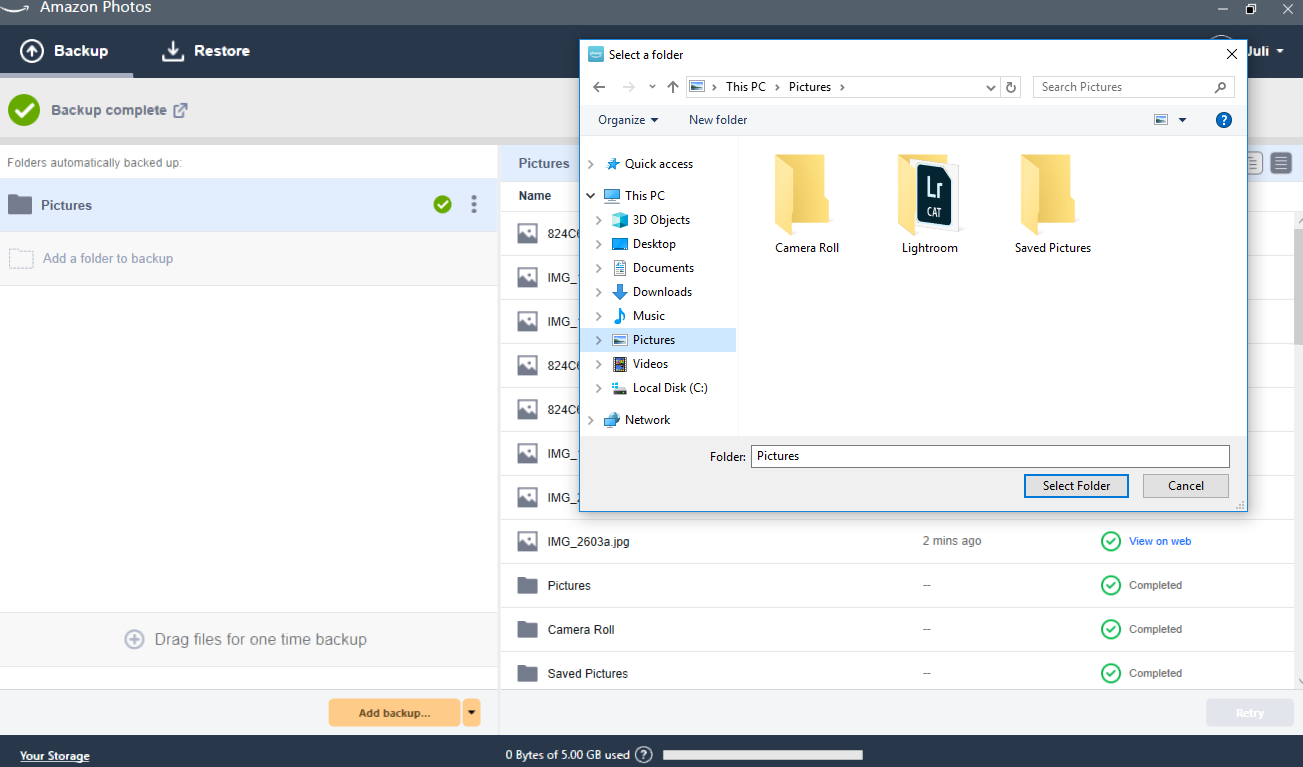This screenshot has width=1303, height=767.
Task: Open the Organize menu
Action: (628, 120)
